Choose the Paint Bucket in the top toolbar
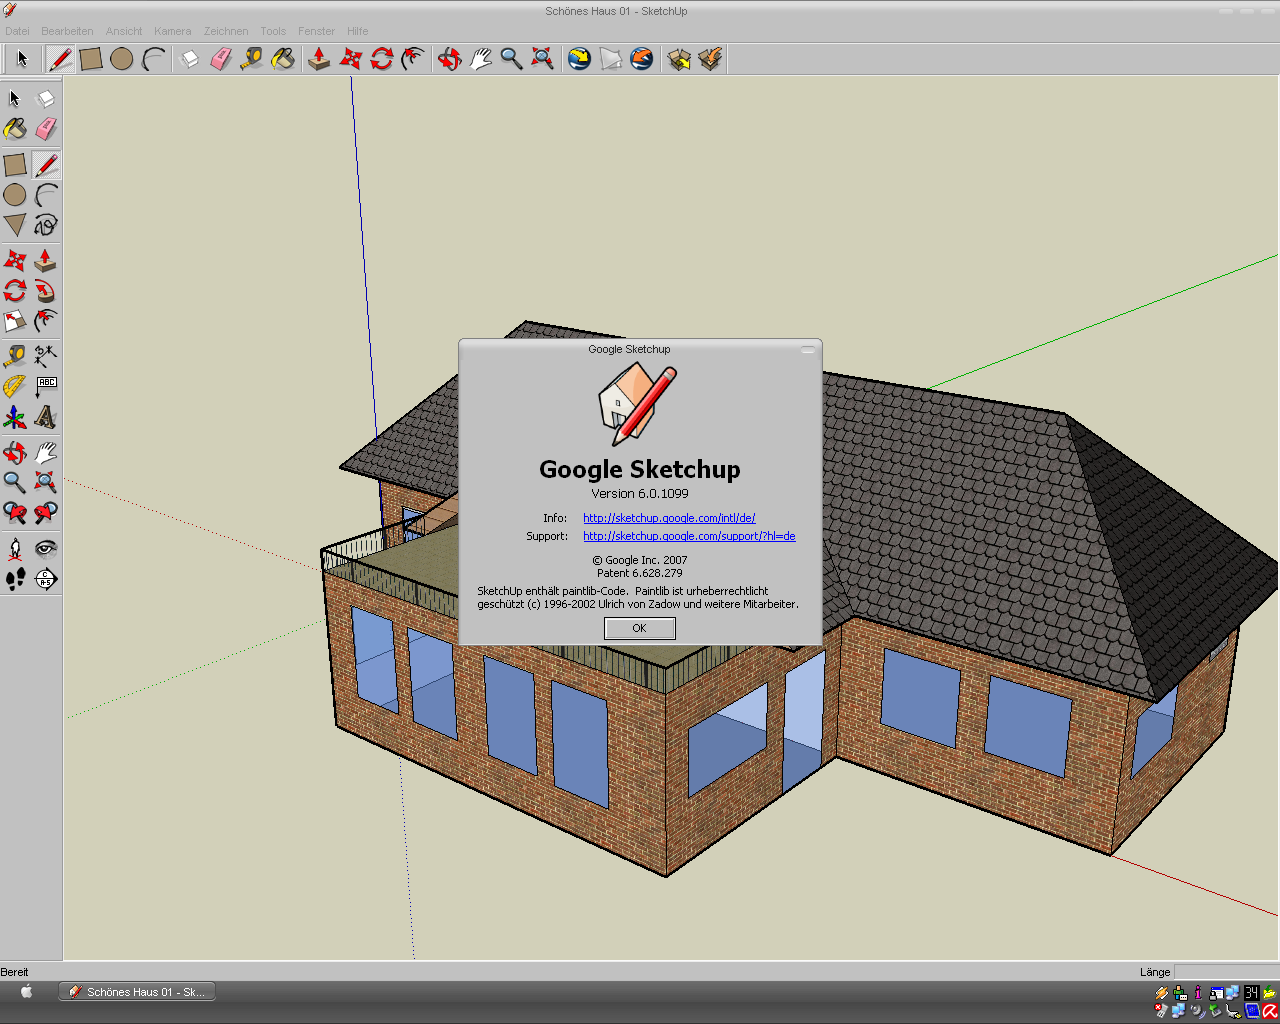The width and height of the screenshot is (1280, 1024). pos(283,59)
